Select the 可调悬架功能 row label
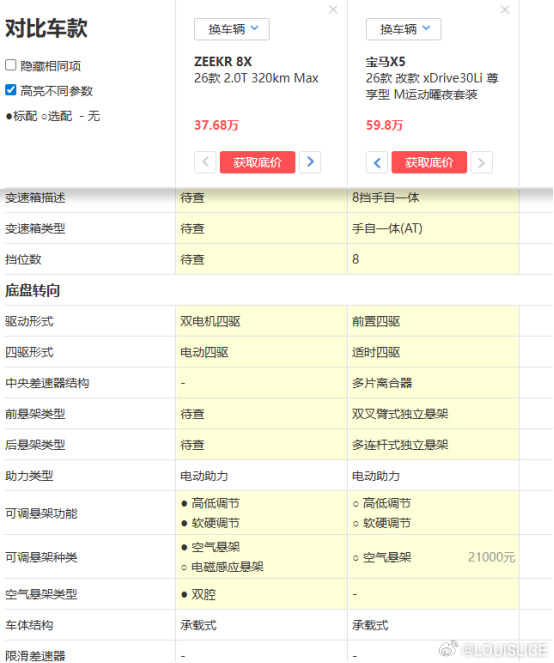Screen dimensions: 554x663 point(41,513)
